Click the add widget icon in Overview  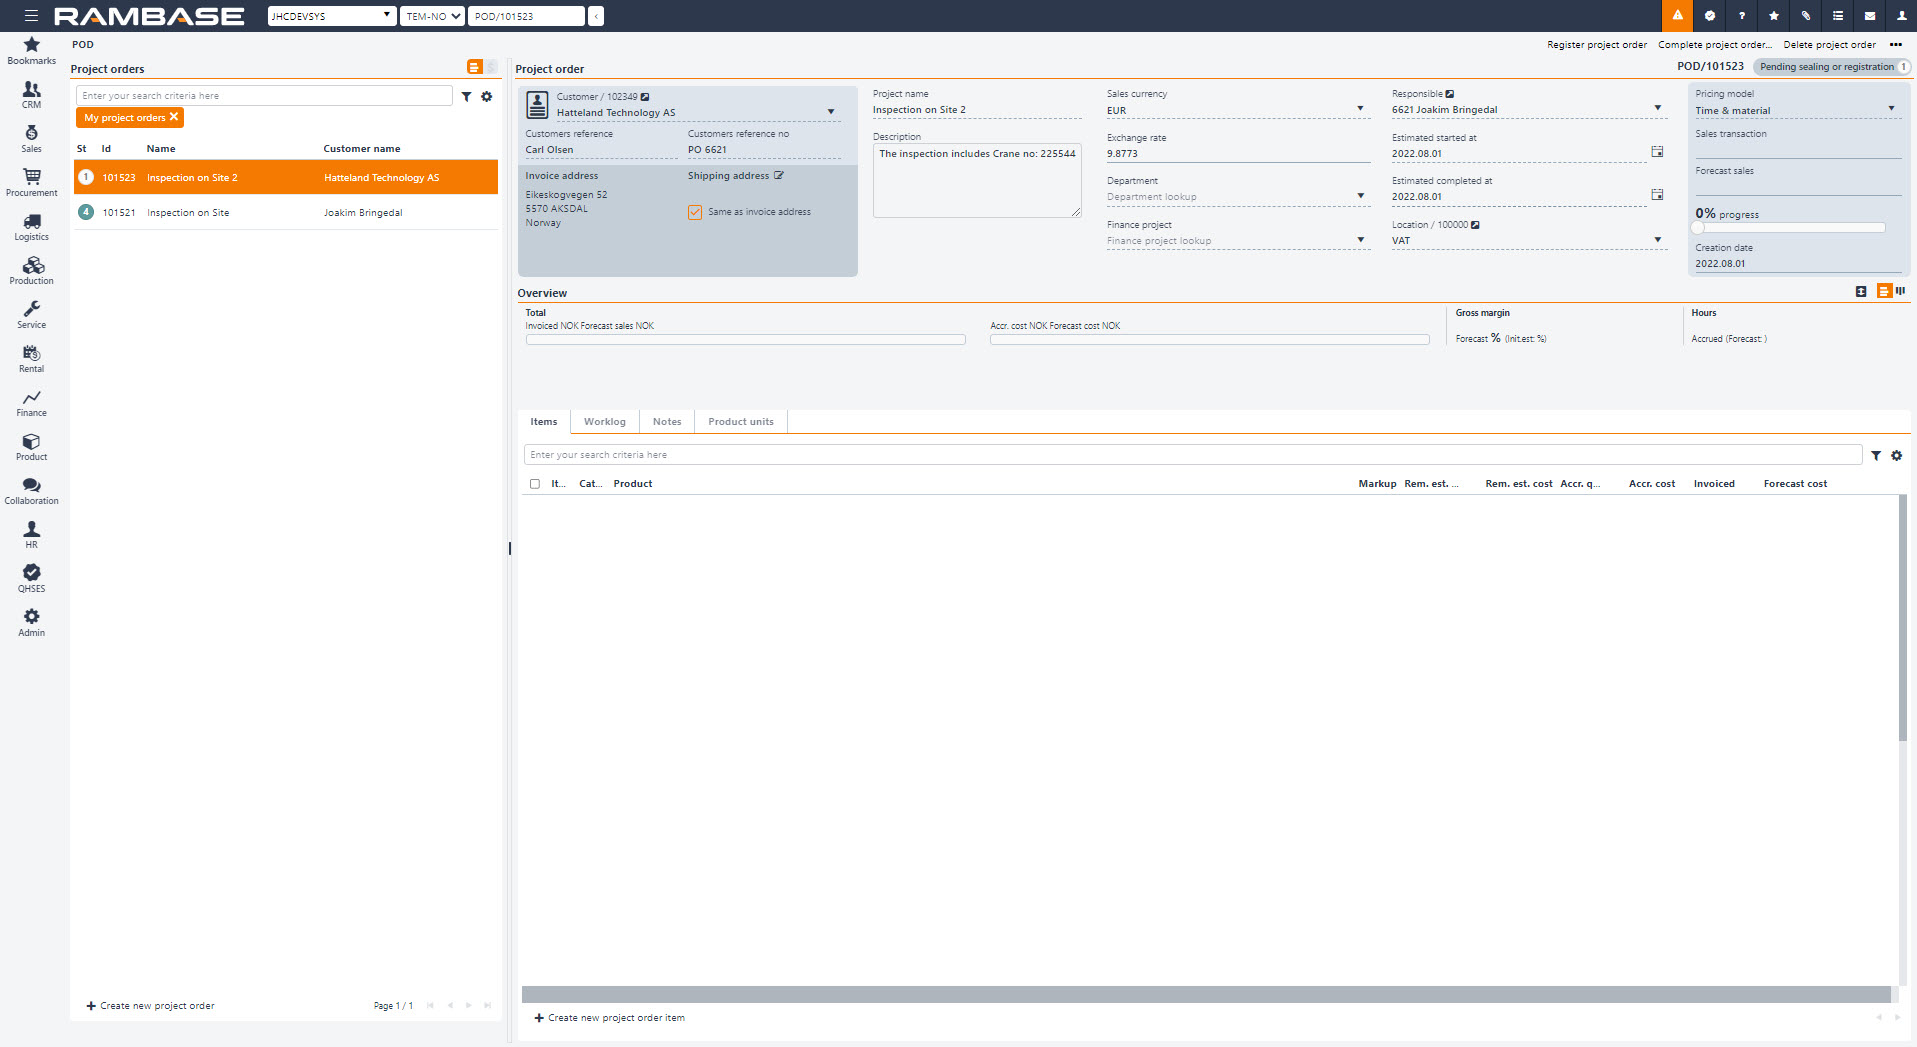(1861, 292)
